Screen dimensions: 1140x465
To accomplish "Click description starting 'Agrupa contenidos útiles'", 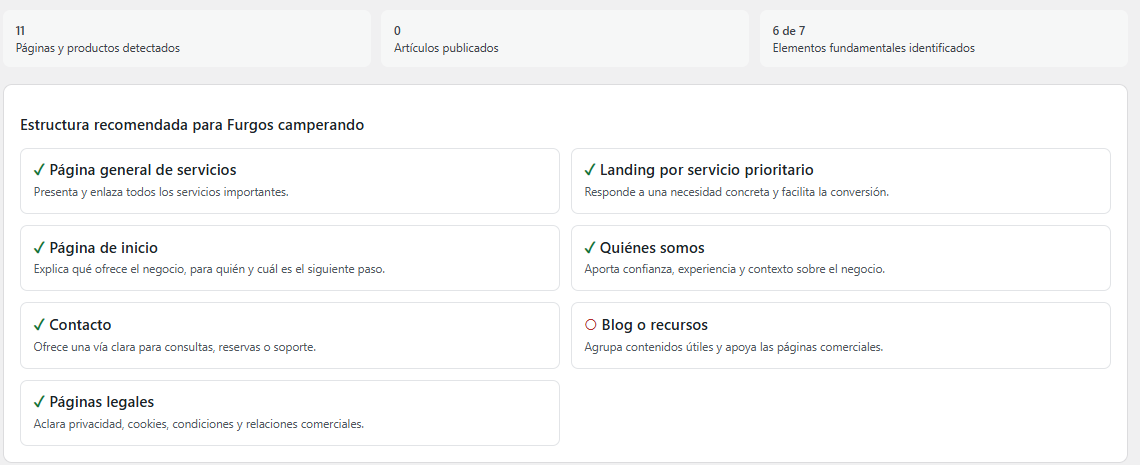I will click(x=734, y=347).
